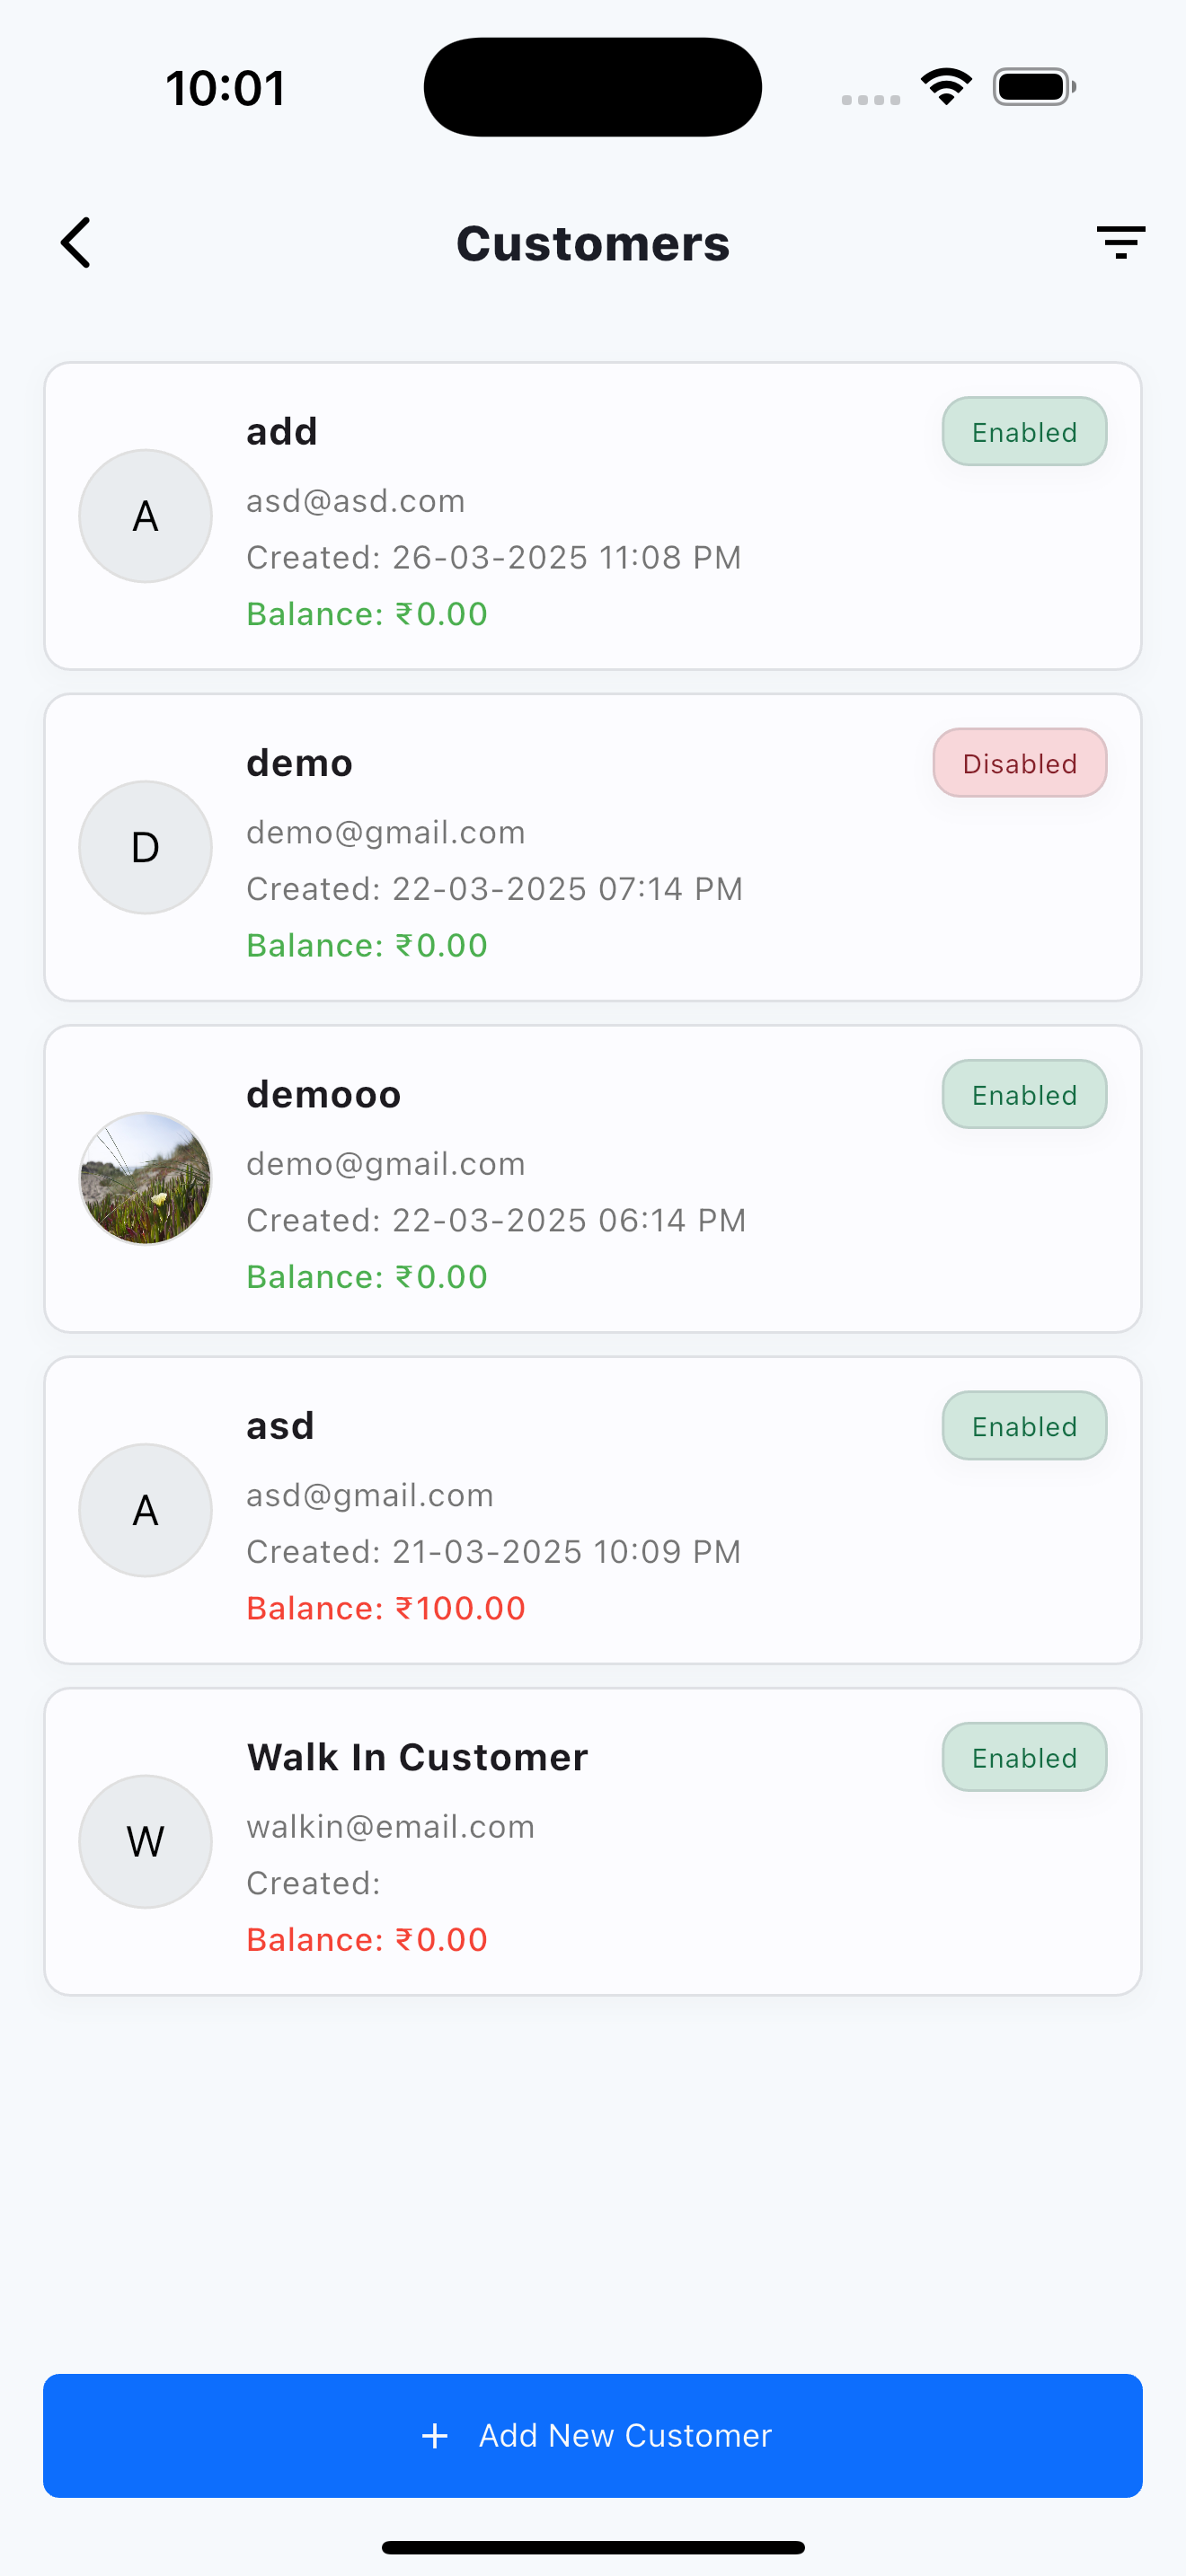1186x2576 pixels.
Task: Toggle Enabled badge for customer add
Action: 1024,432
